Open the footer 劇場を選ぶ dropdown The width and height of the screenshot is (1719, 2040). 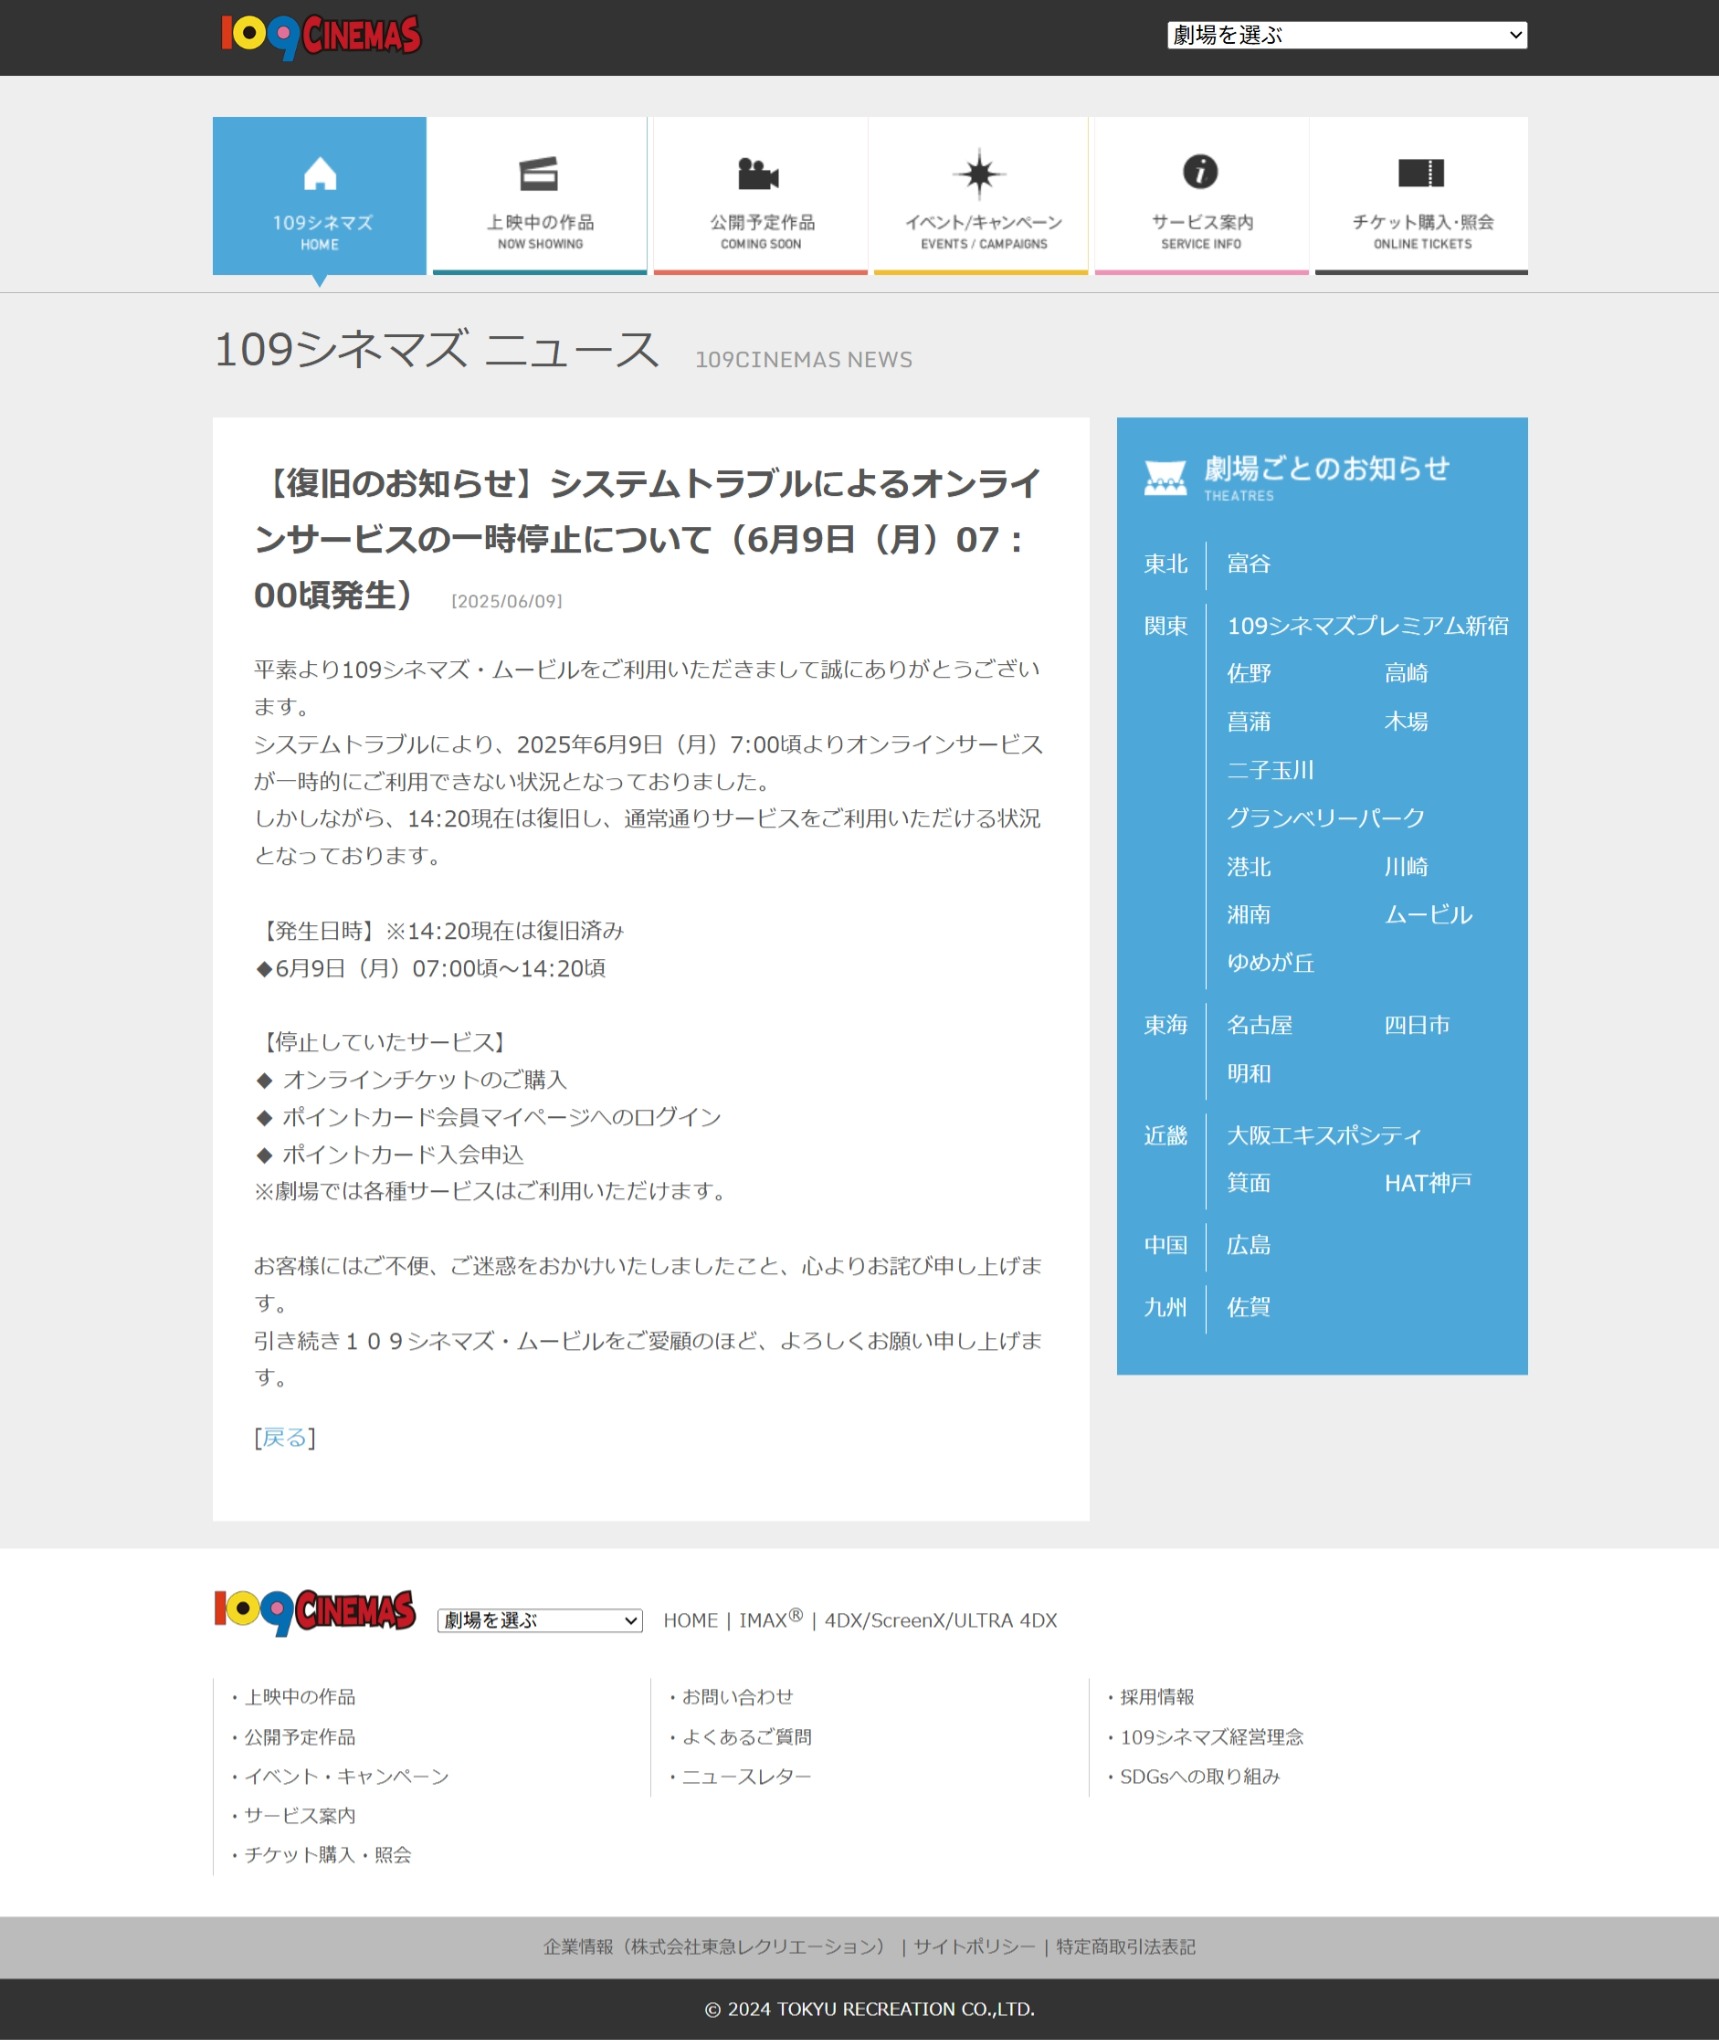[540, 1620]
